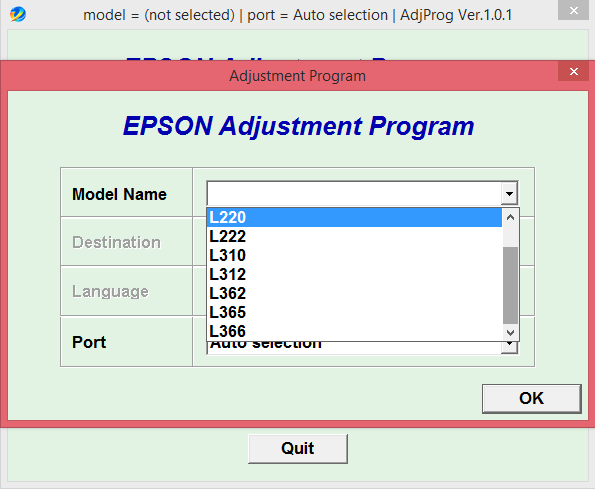Close the main AdjProg window
595x490 pixels.
[x=573, y=10]
